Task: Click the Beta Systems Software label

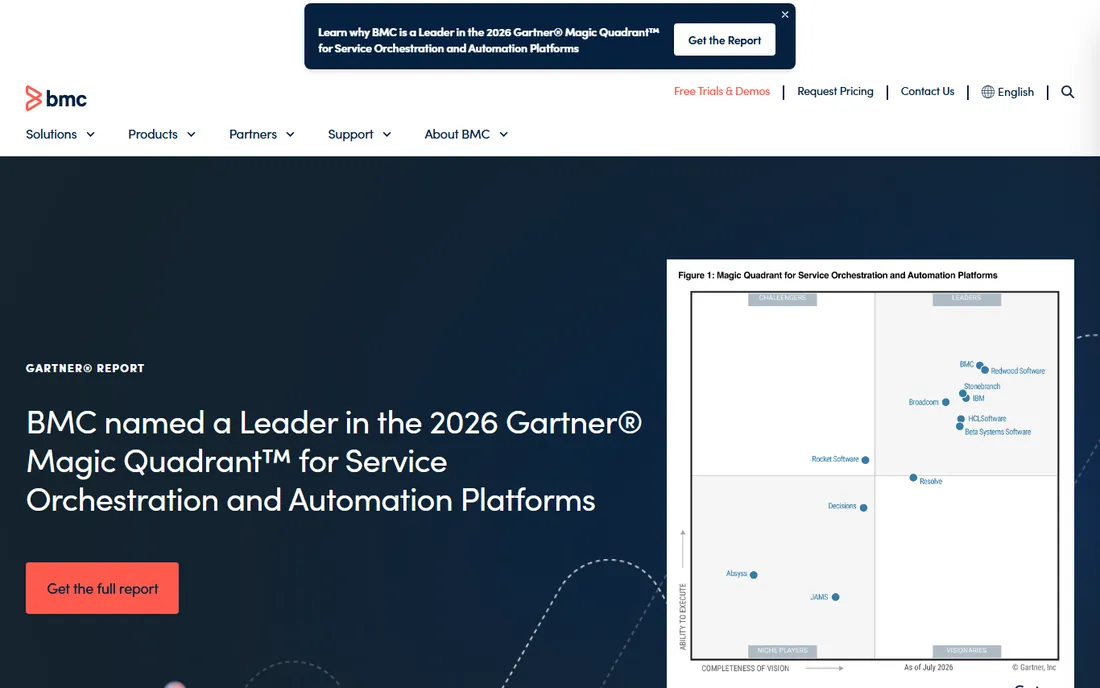Action: pos(998,432)
